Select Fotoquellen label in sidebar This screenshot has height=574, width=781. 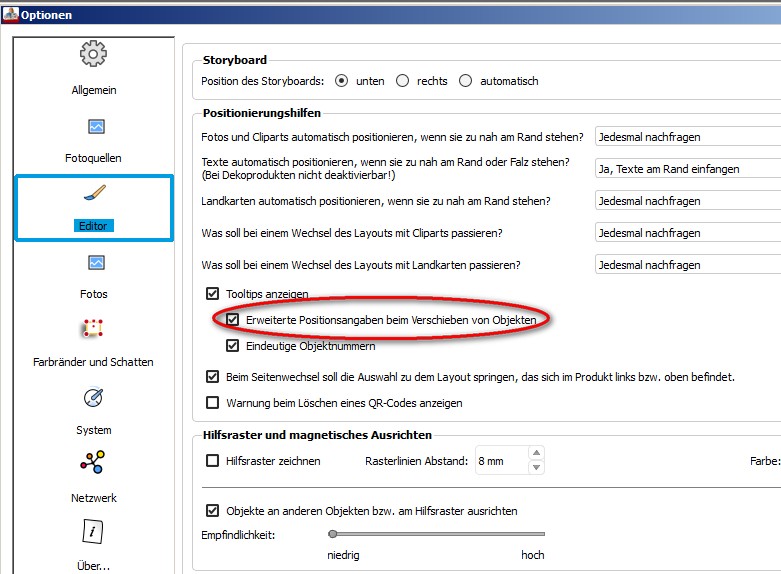pos(93,158)
